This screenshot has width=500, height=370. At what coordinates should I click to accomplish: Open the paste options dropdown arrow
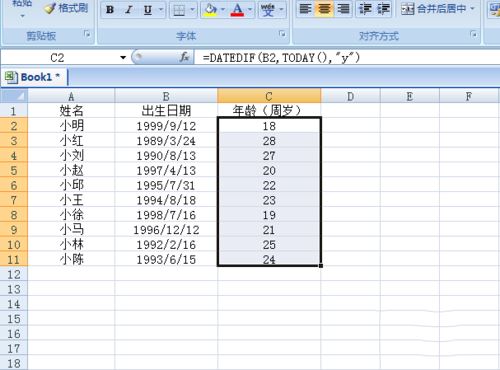click(x=22, y=16)
